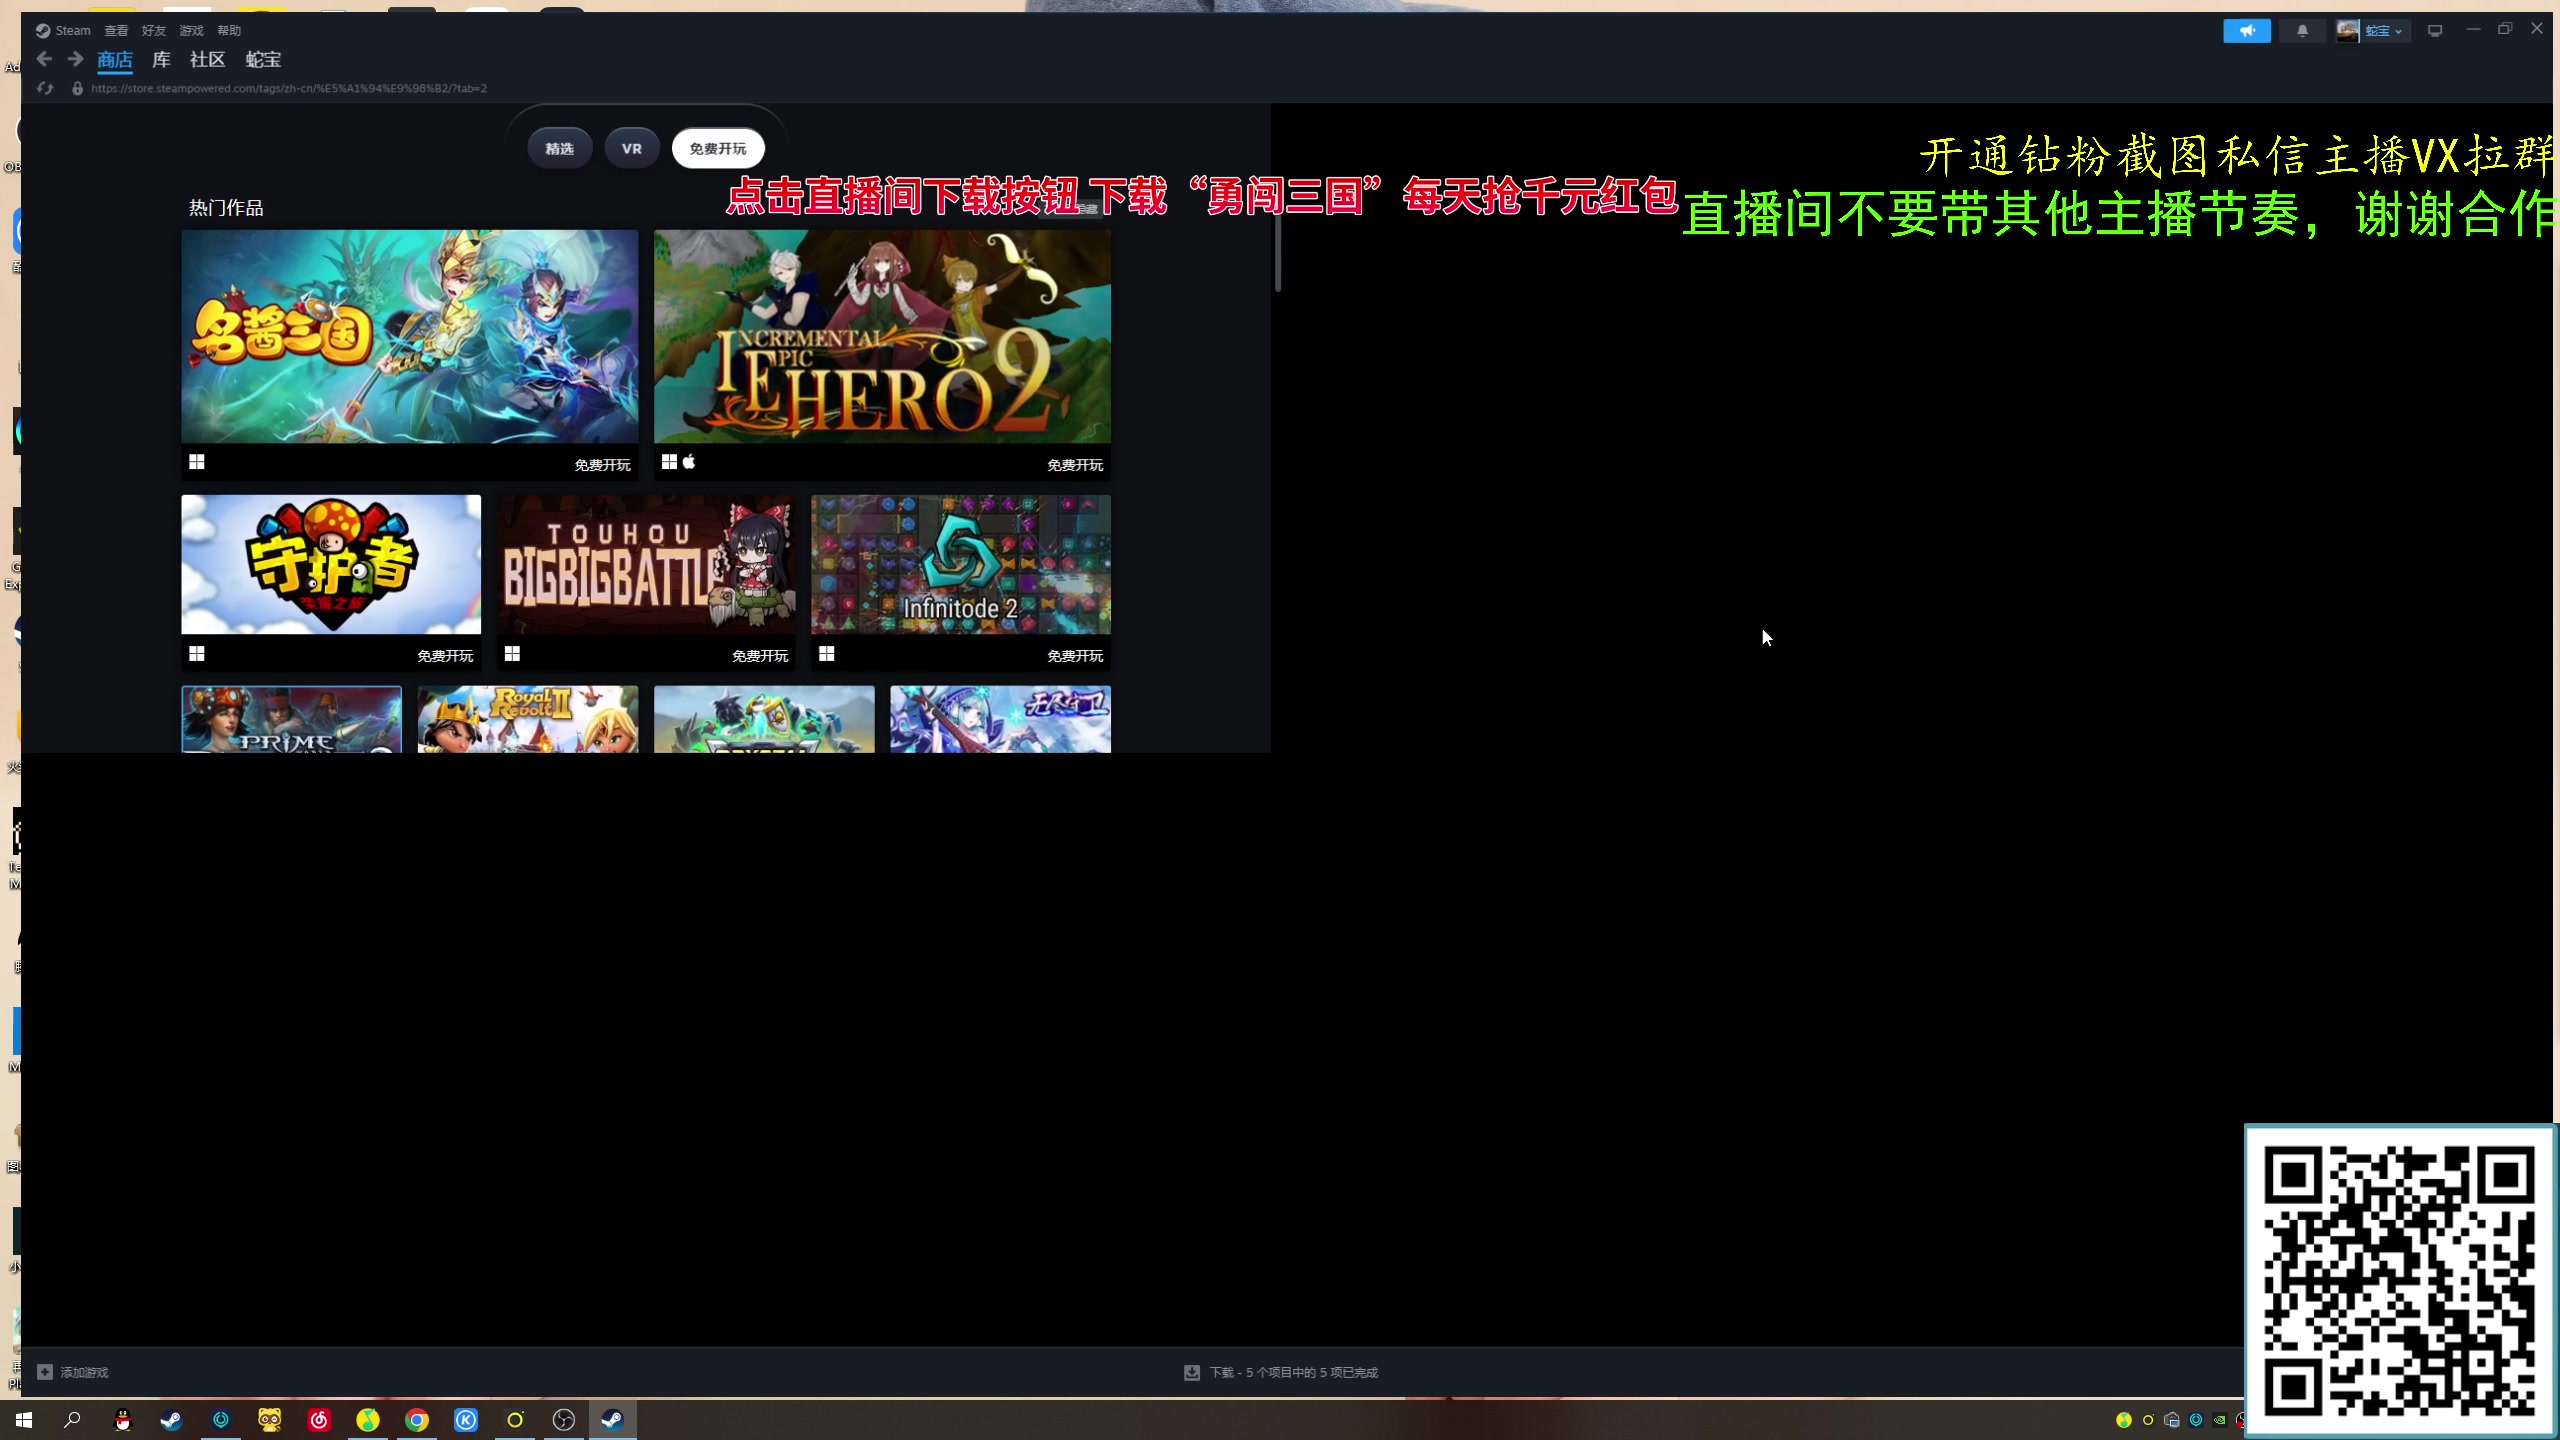
Task: Click 免费开玩 label under 守护者
Action: point(445,656)
